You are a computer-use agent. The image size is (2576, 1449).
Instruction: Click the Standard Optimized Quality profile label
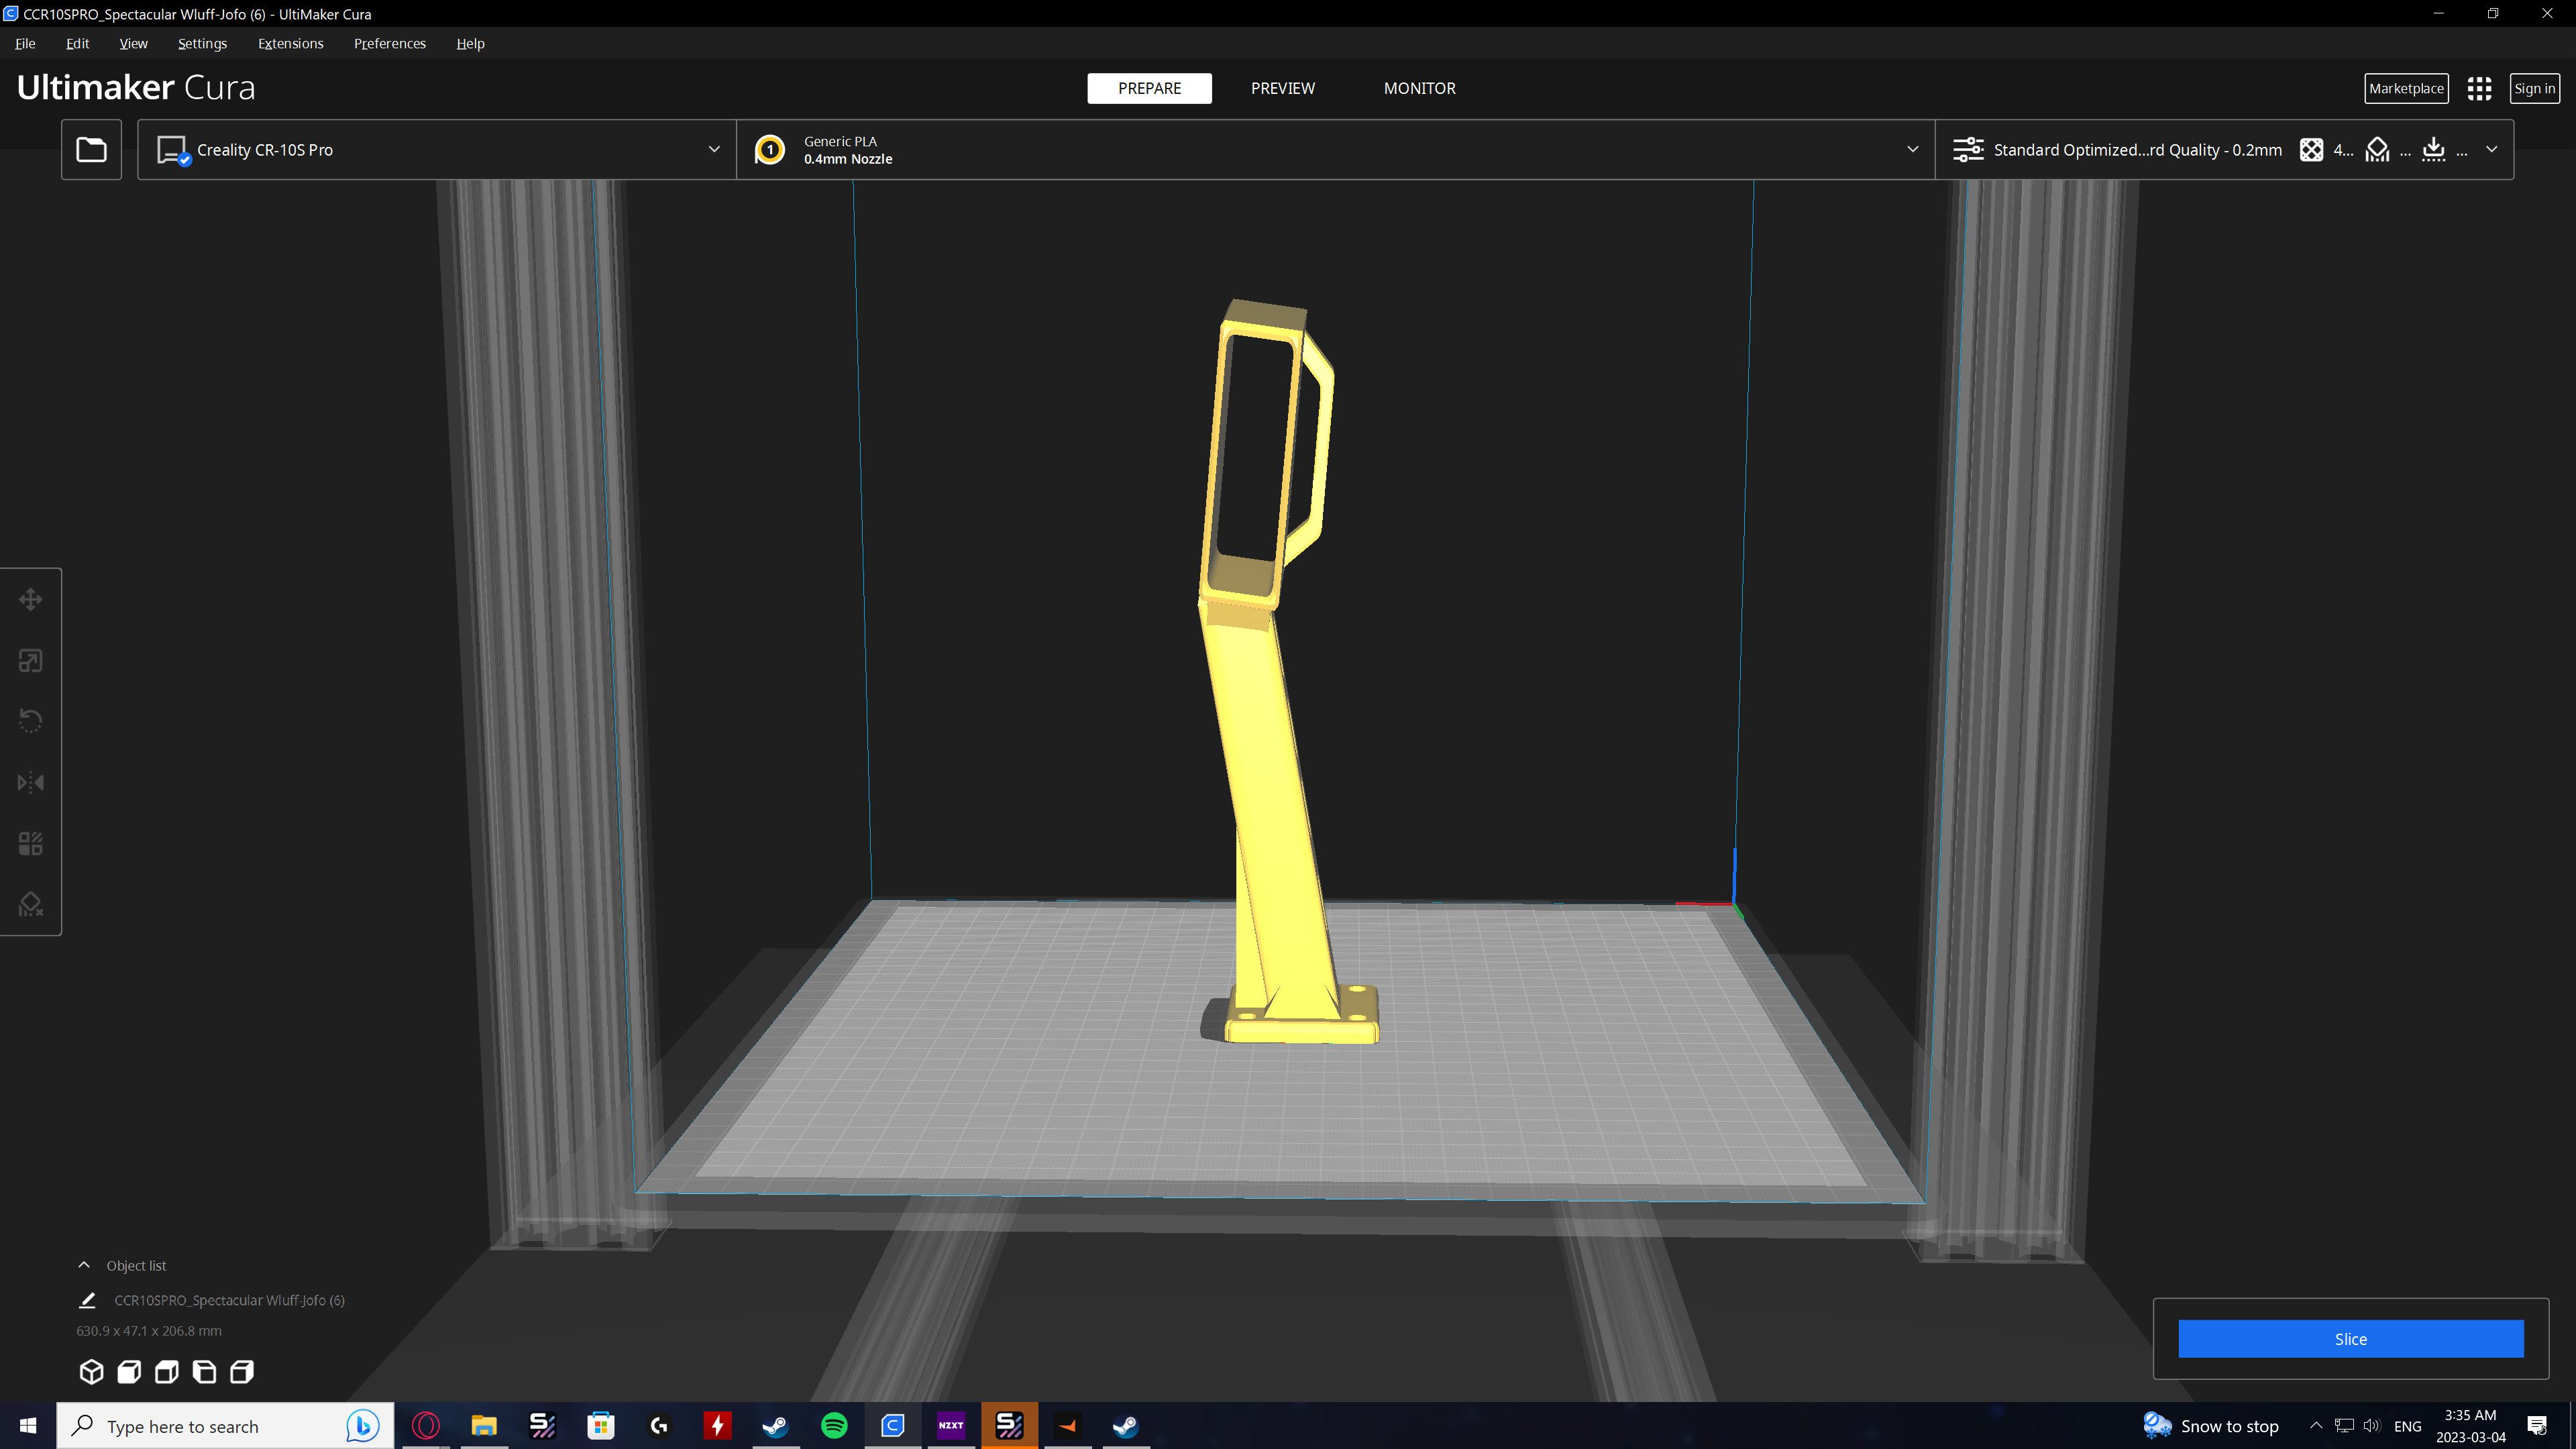pos(2137,150)
